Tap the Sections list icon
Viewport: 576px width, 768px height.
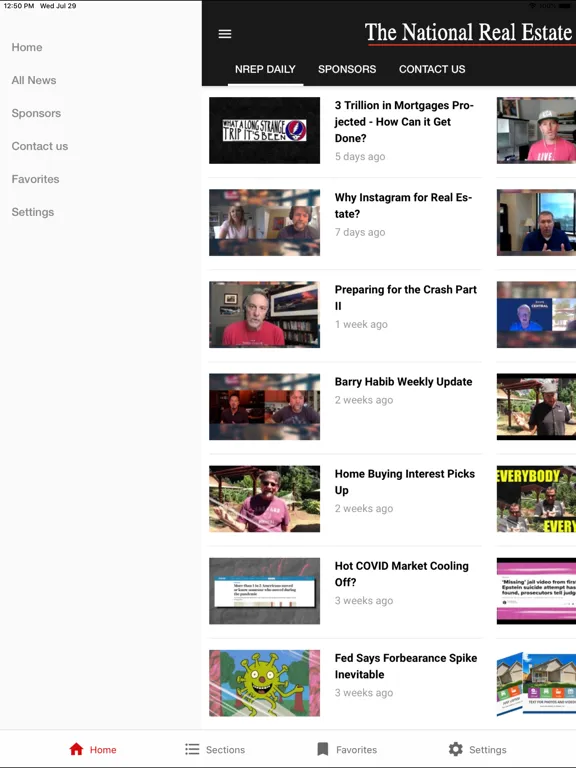[192, 749]
